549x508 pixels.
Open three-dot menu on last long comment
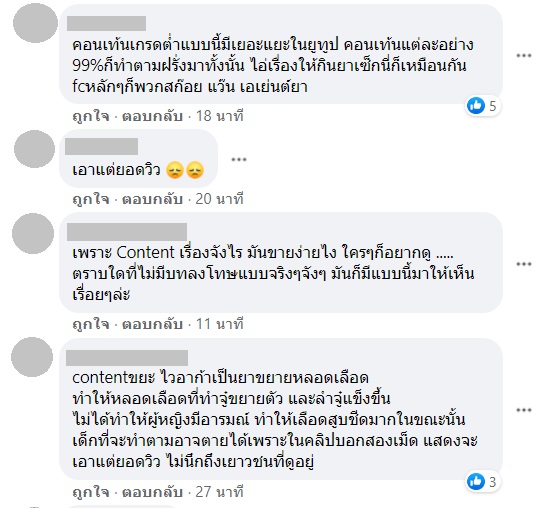coord(523,410)
